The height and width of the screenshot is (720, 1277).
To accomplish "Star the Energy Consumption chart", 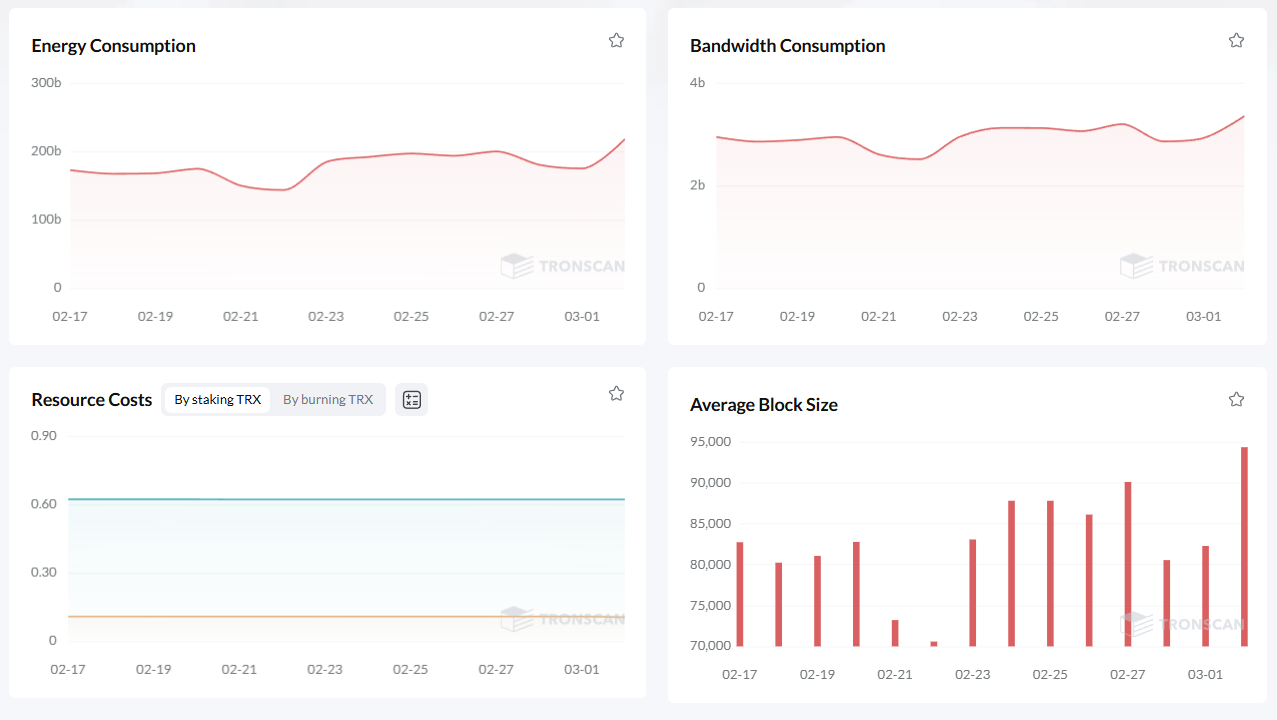I will (616, 41).
